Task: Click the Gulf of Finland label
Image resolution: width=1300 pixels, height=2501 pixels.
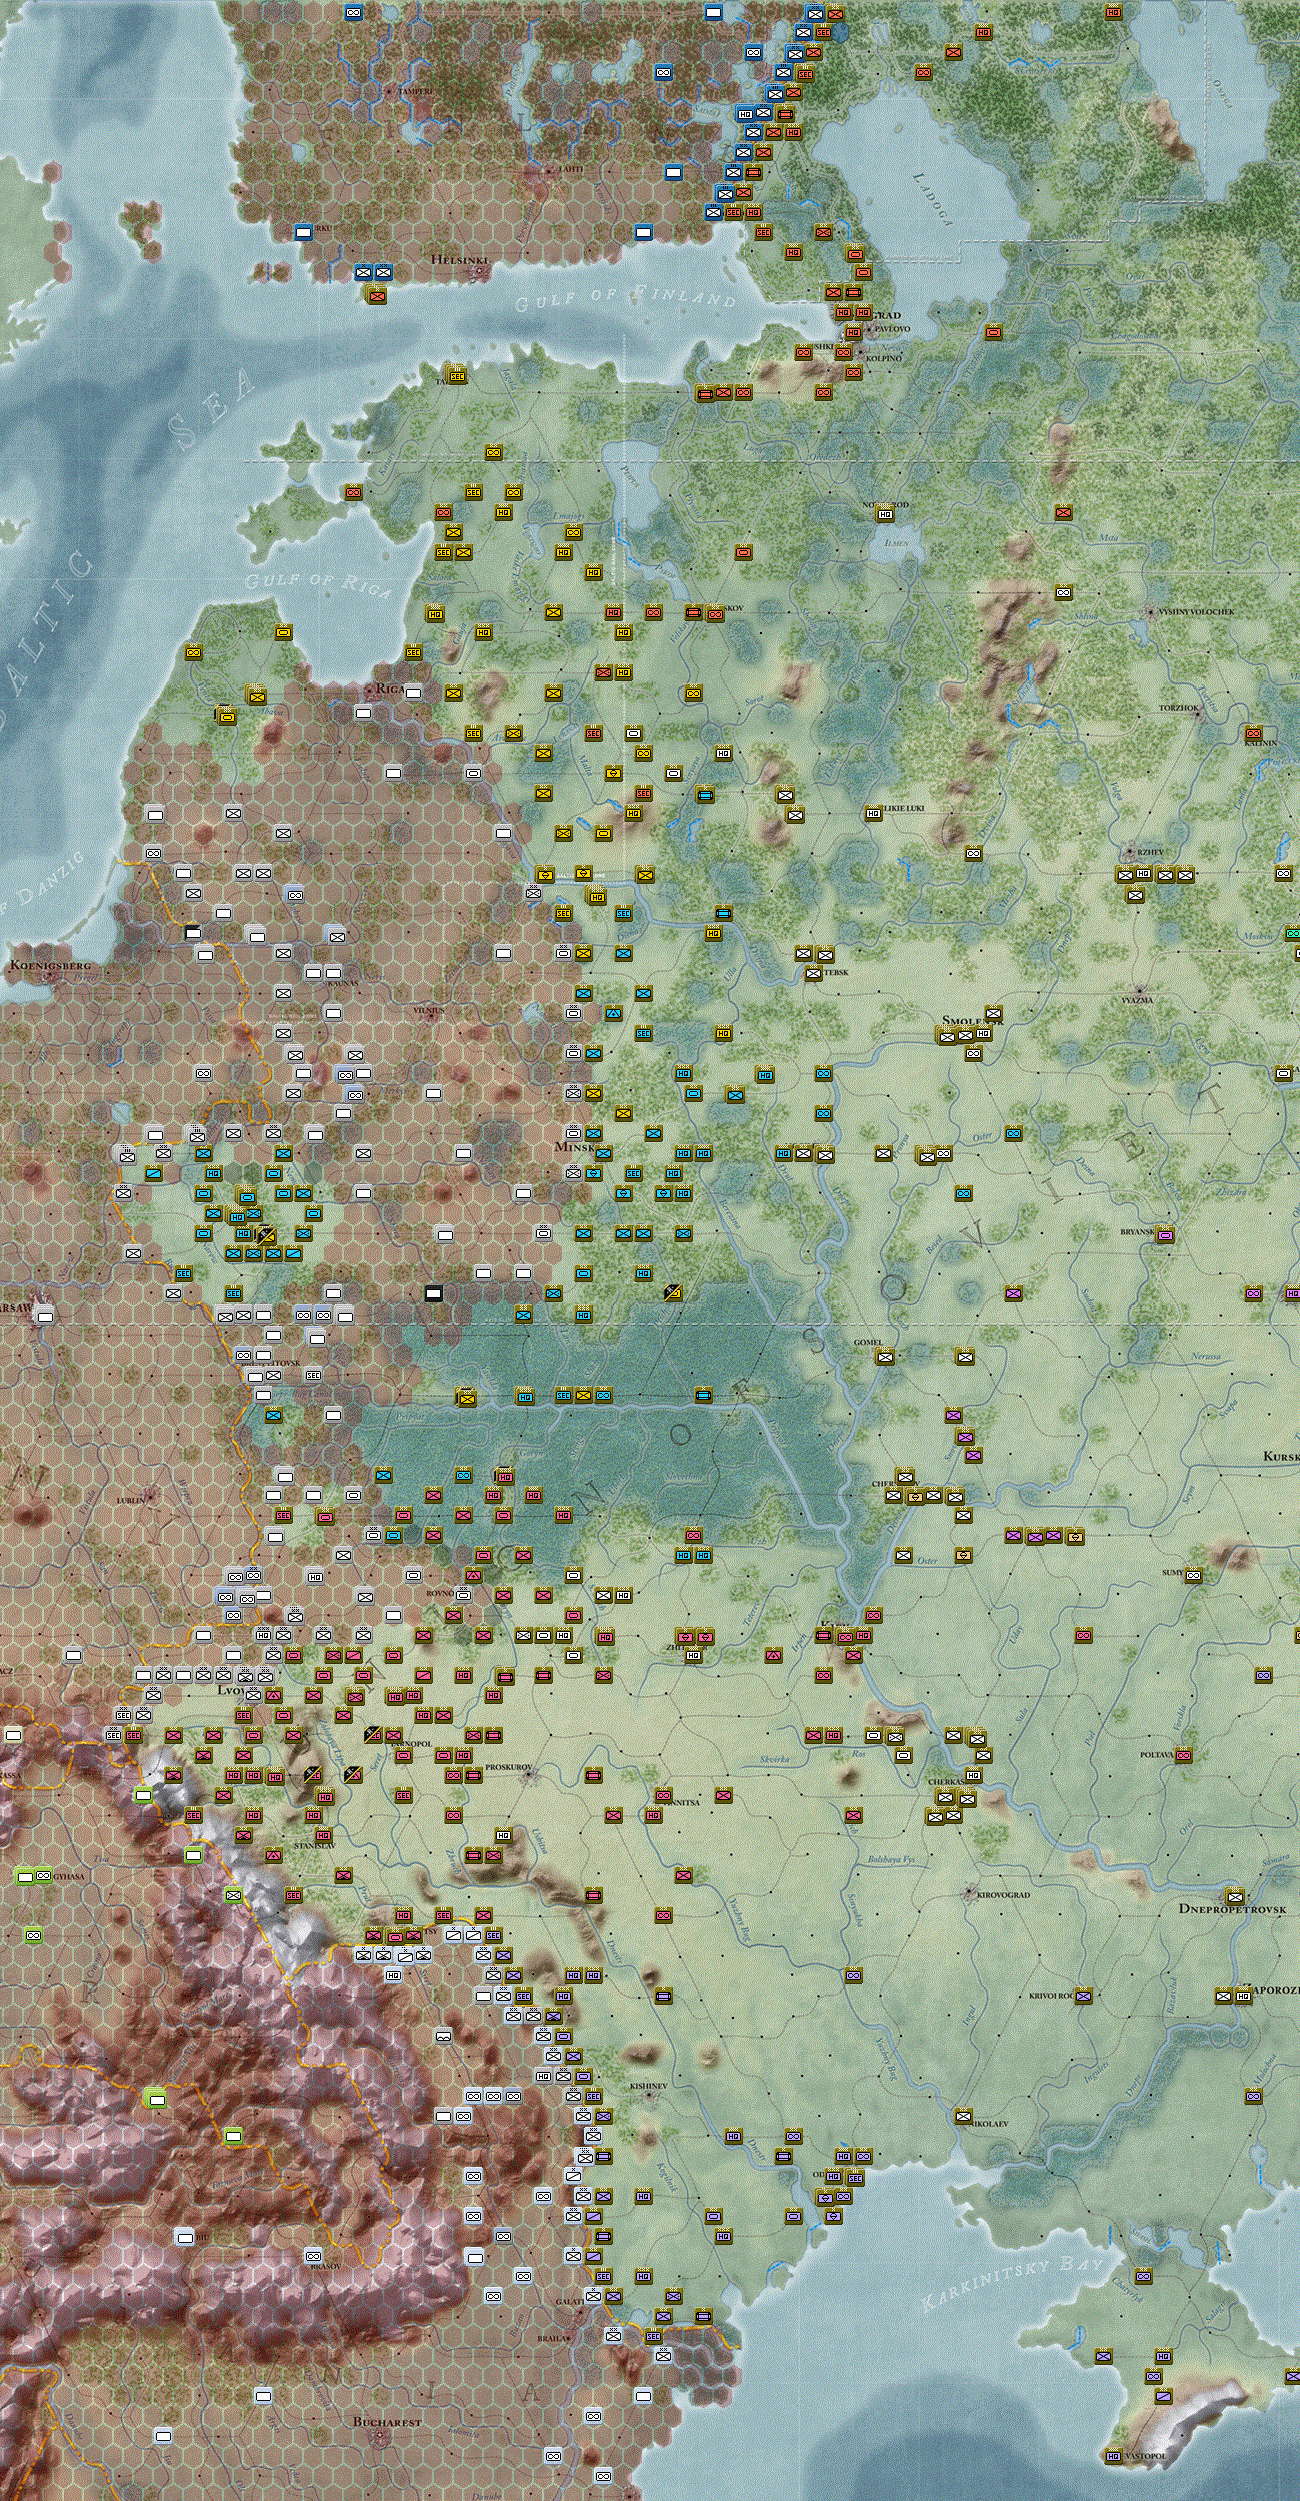Action: coord(626,297)
